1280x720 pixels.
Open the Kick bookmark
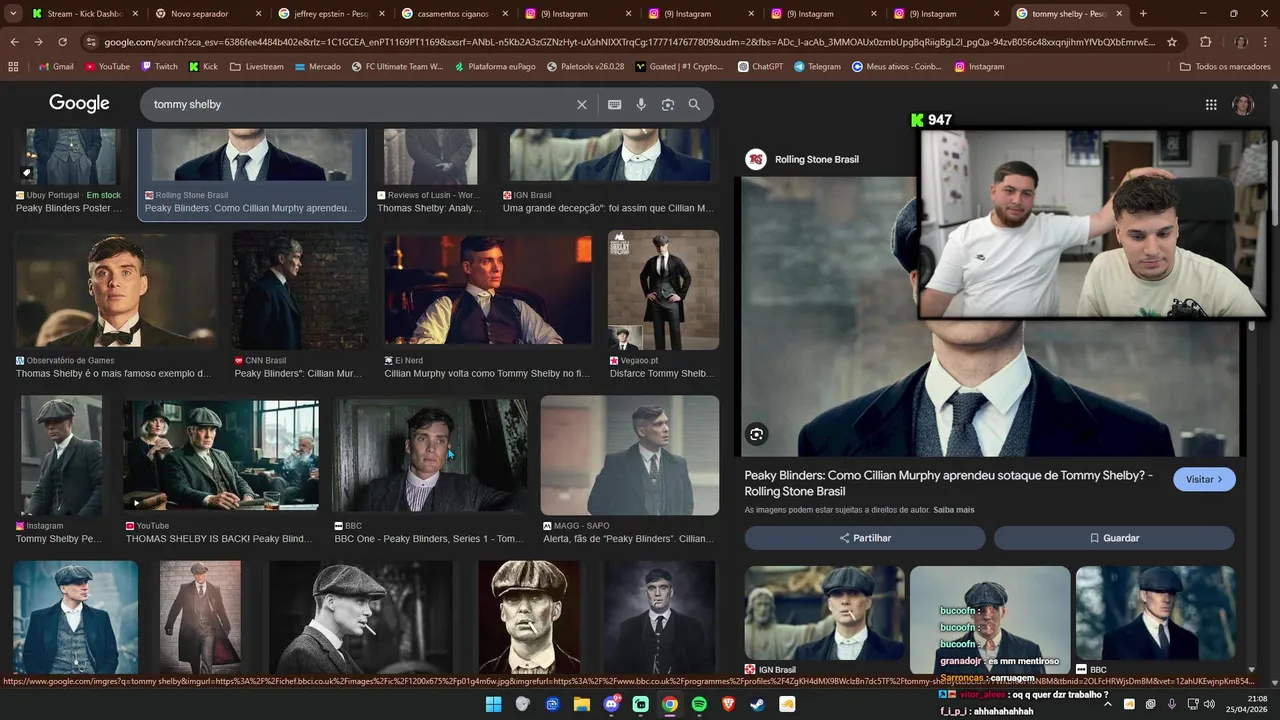(x=203, y=66)
